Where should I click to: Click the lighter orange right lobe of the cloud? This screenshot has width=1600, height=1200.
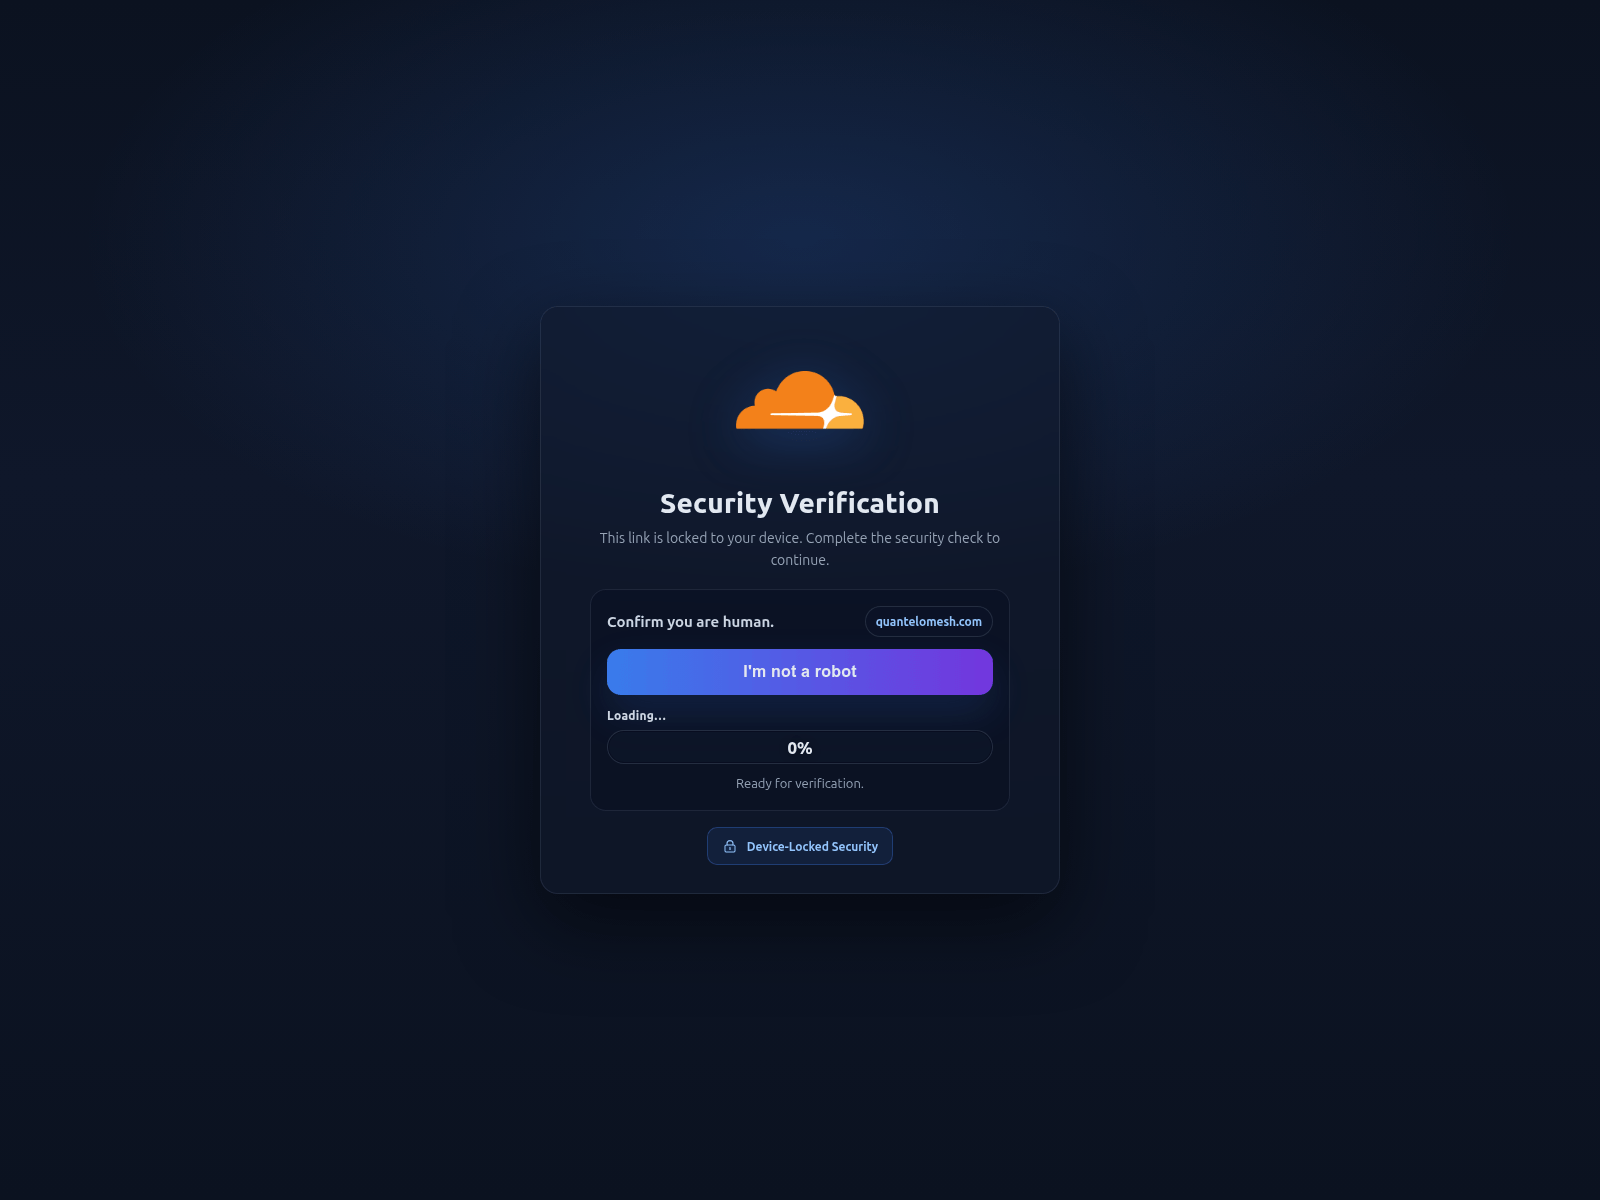click(849, 415)
